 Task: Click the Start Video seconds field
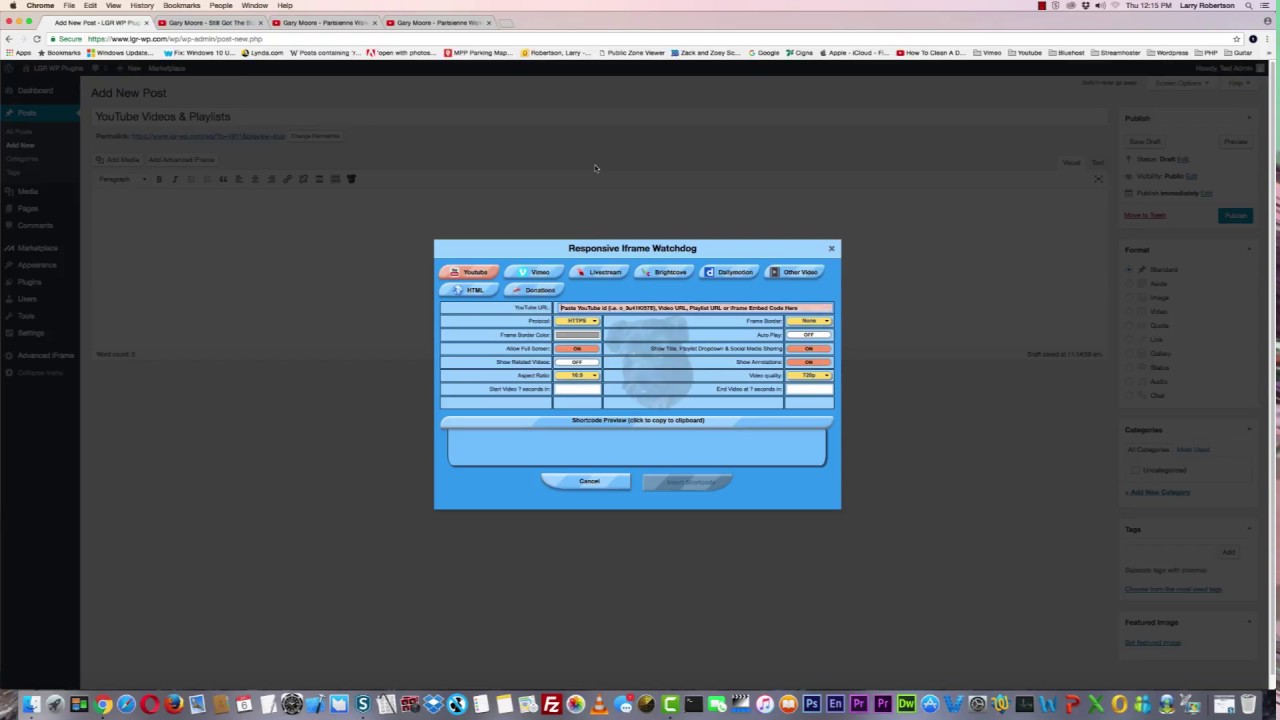click(578, 389)
